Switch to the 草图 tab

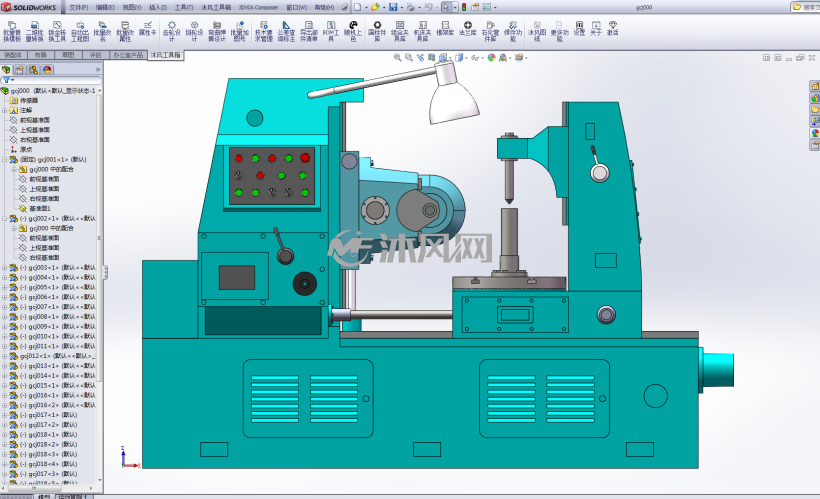coord(68,55)
